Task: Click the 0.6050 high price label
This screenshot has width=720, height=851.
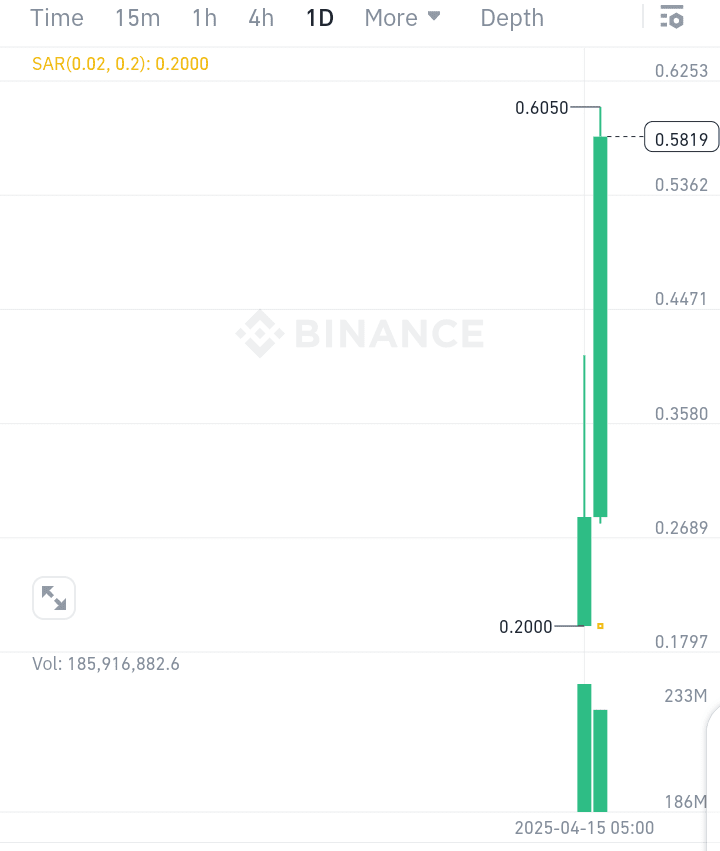Action: pyautogui.click(x=541, y=107)
